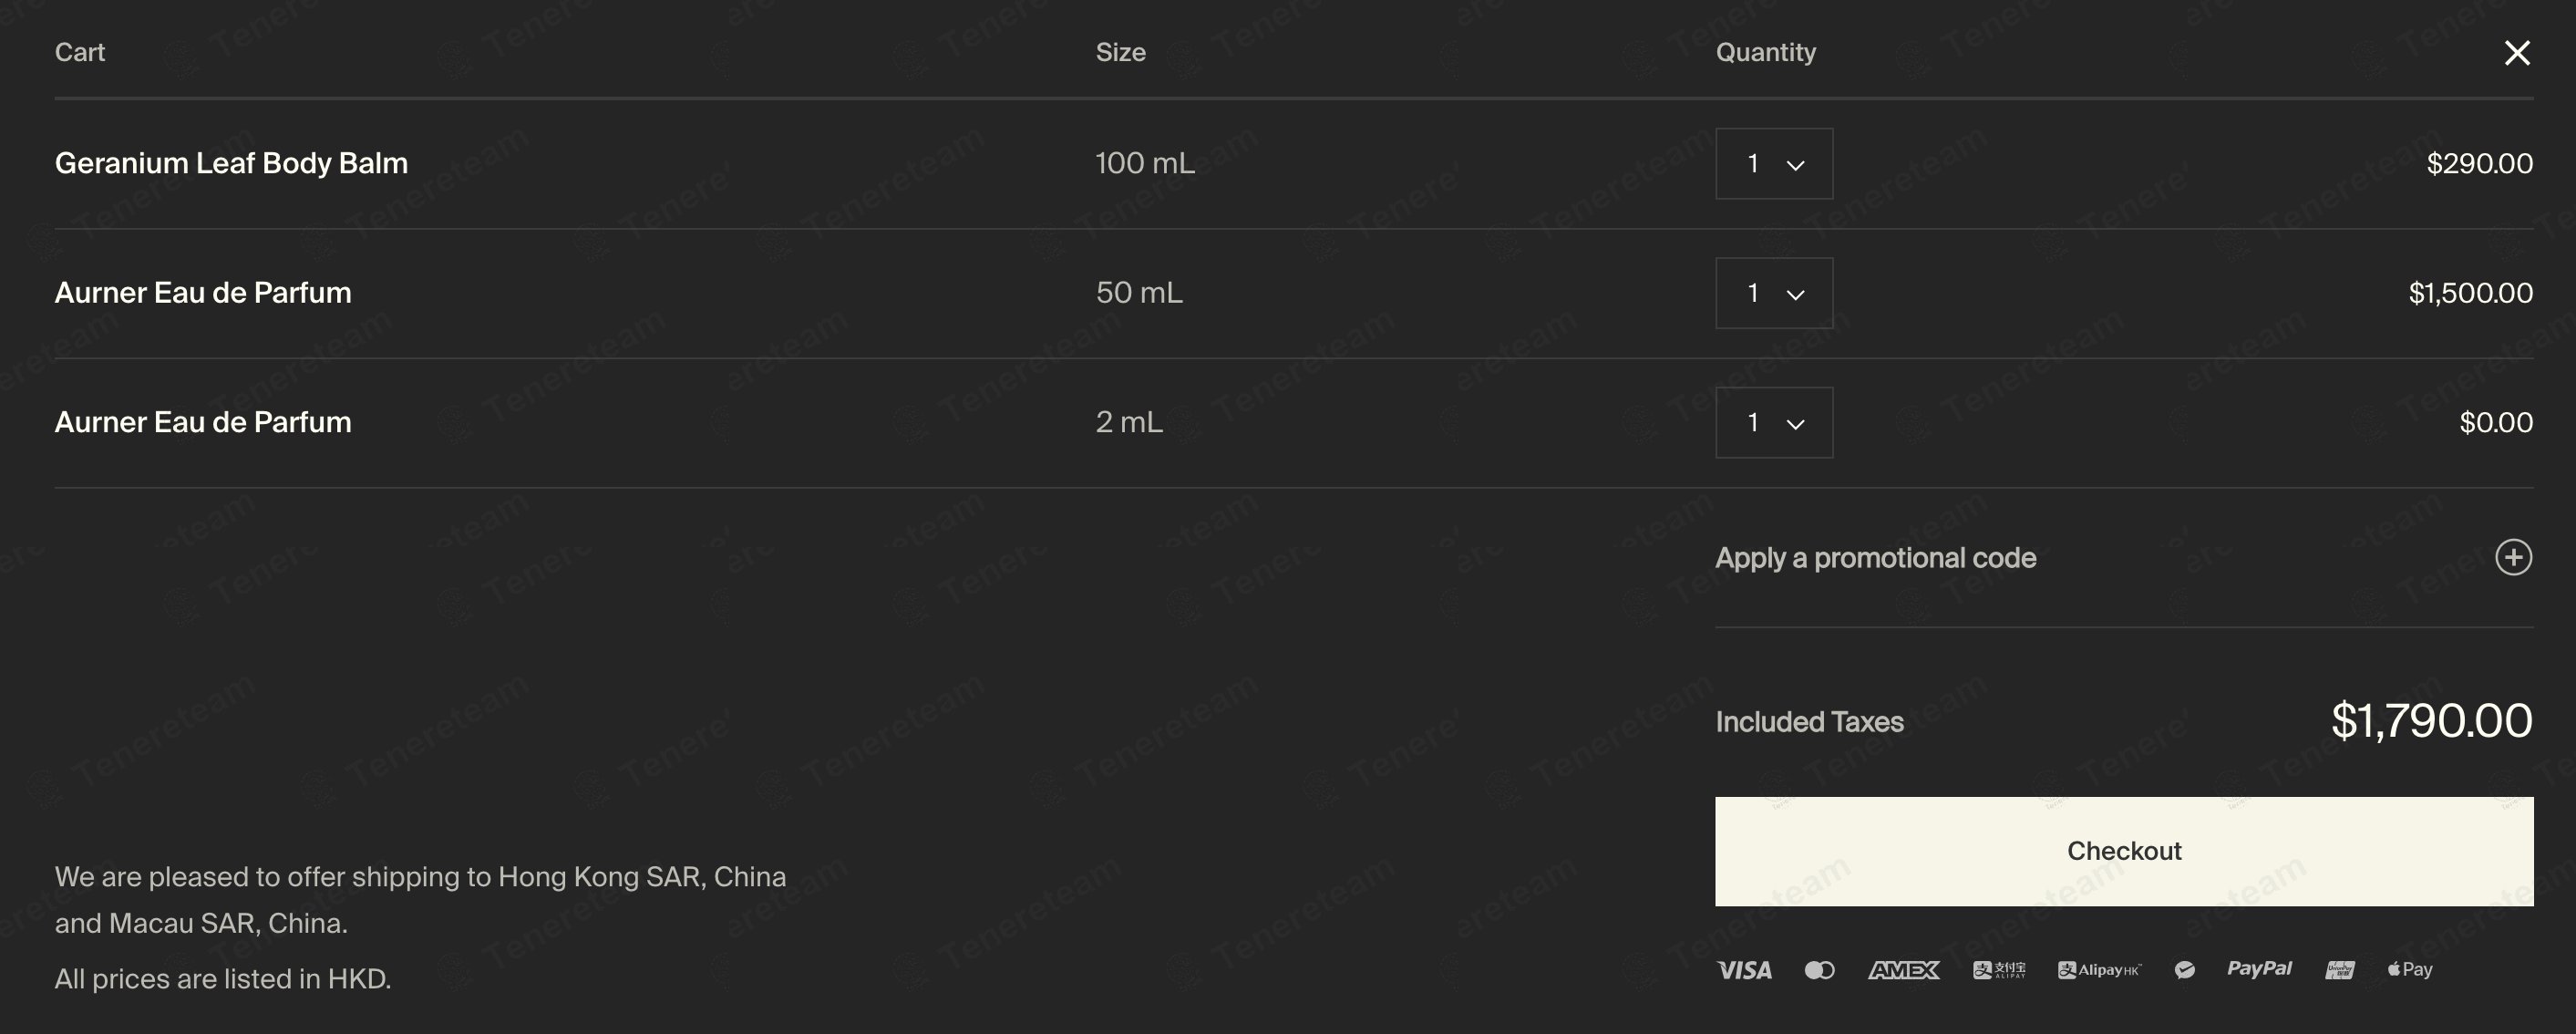The width and height of the screenshot is (2576, 1034).
Task: Click the Visa payment icon
Action: coord(1744,970)
